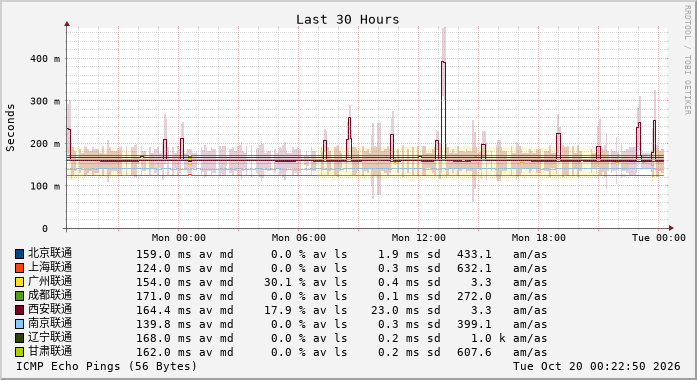The image size is (697, 380).
Task: Click the tallest maroon spike near Mon 12:00
Action: [x=443, y=110]
